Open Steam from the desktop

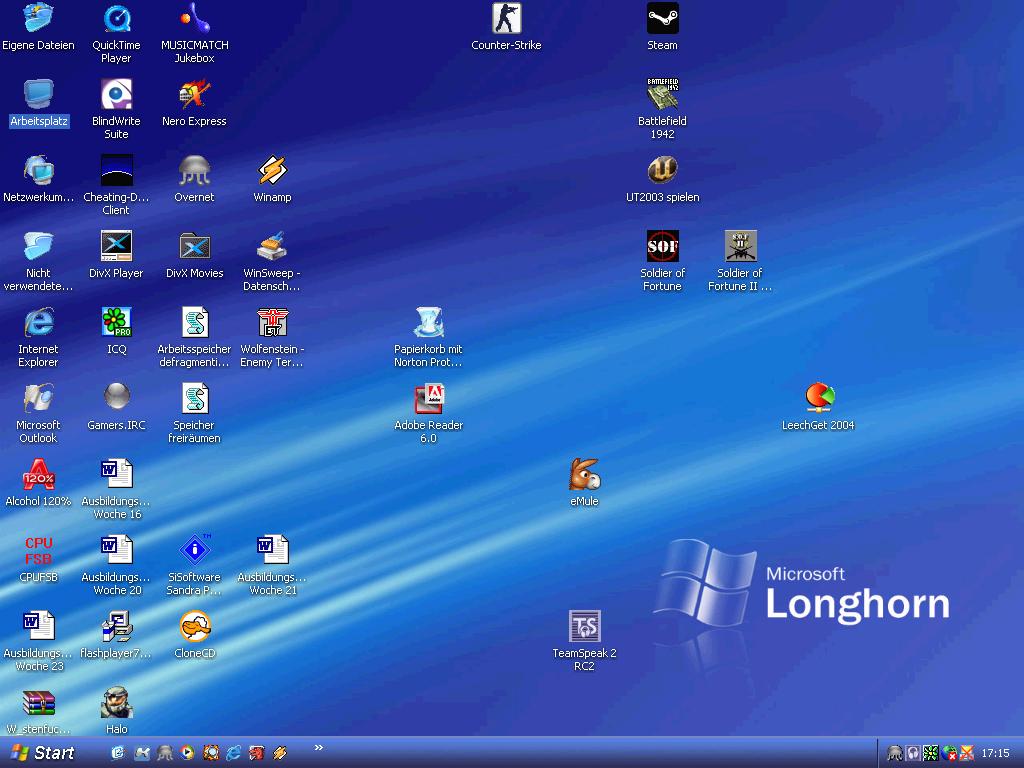[662, 18]
